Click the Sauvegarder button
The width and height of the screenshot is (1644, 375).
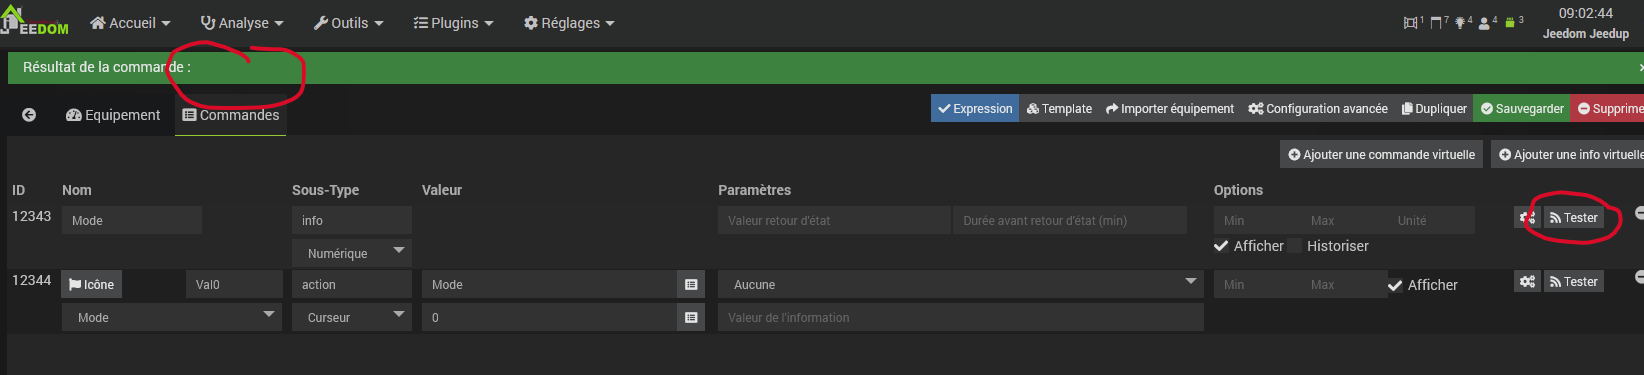[x=1522, y=109]
